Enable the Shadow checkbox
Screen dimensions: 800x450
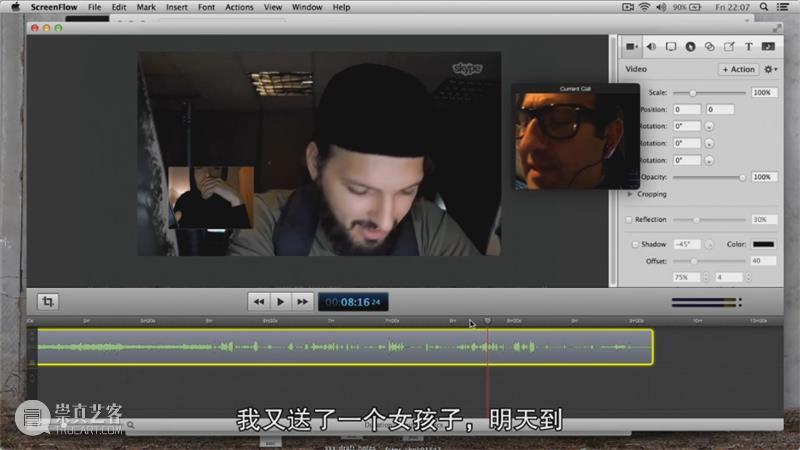[x=635, y=244]
